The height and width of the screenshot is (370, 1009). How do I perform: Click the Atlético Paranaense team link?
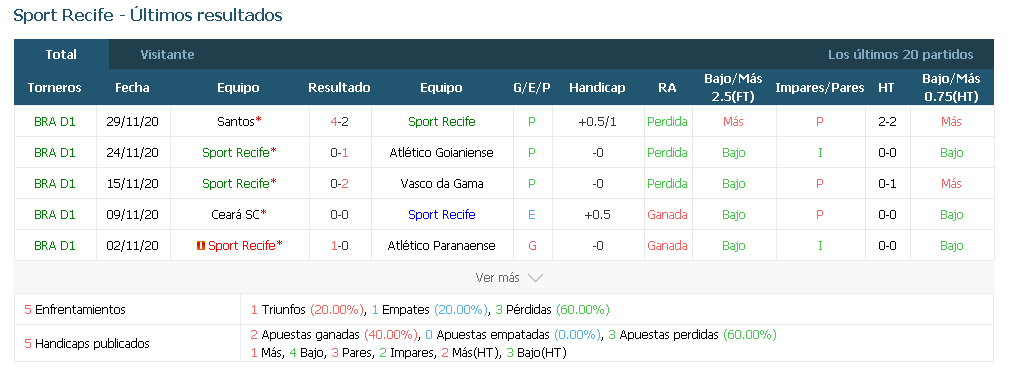click(441, 245)
